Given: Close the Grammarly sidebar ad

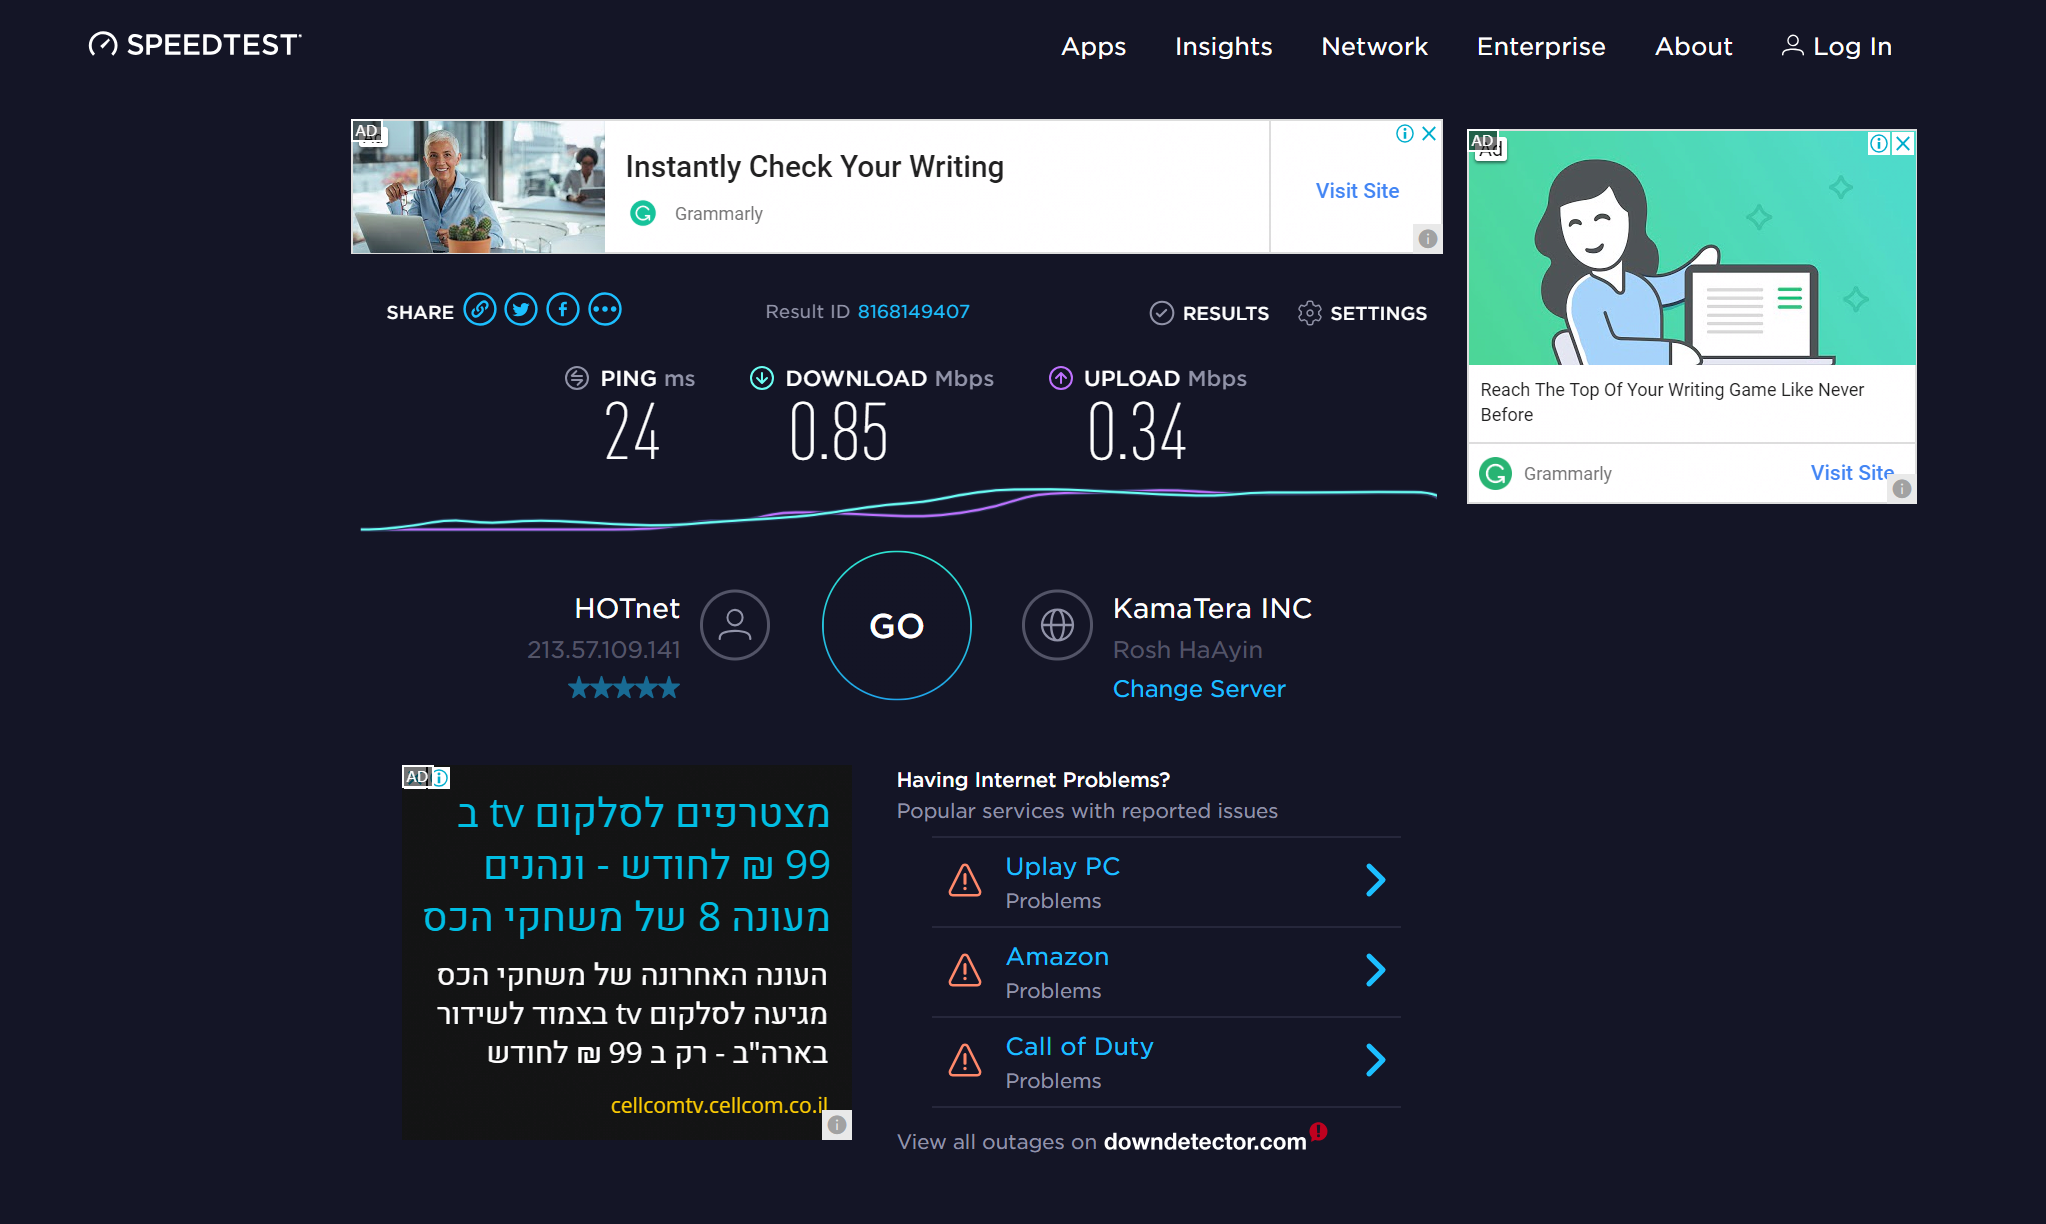Looking at the screenshot, I should click(x=1903, y=143).
